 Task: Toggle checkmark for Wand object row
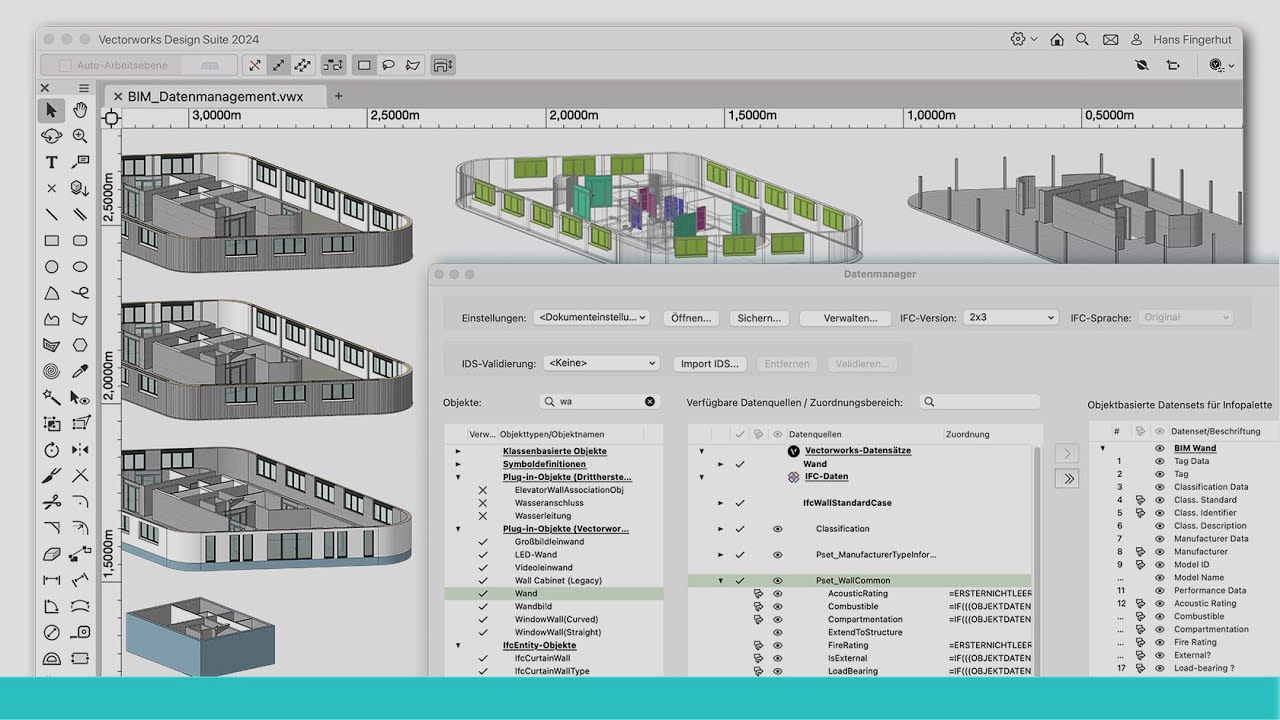pyautogui.click(x=483, y=593)
